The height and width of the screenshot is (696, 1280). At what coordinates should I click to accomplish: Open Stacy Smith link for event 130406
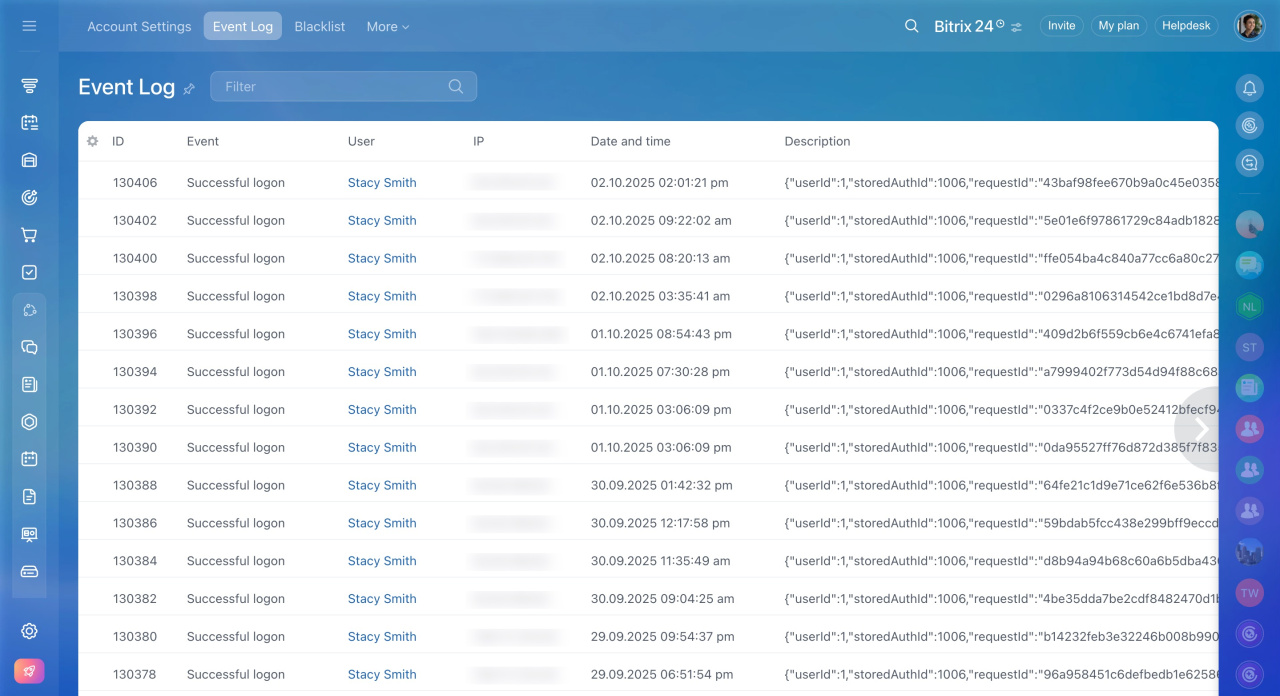[x=382, y=183]
